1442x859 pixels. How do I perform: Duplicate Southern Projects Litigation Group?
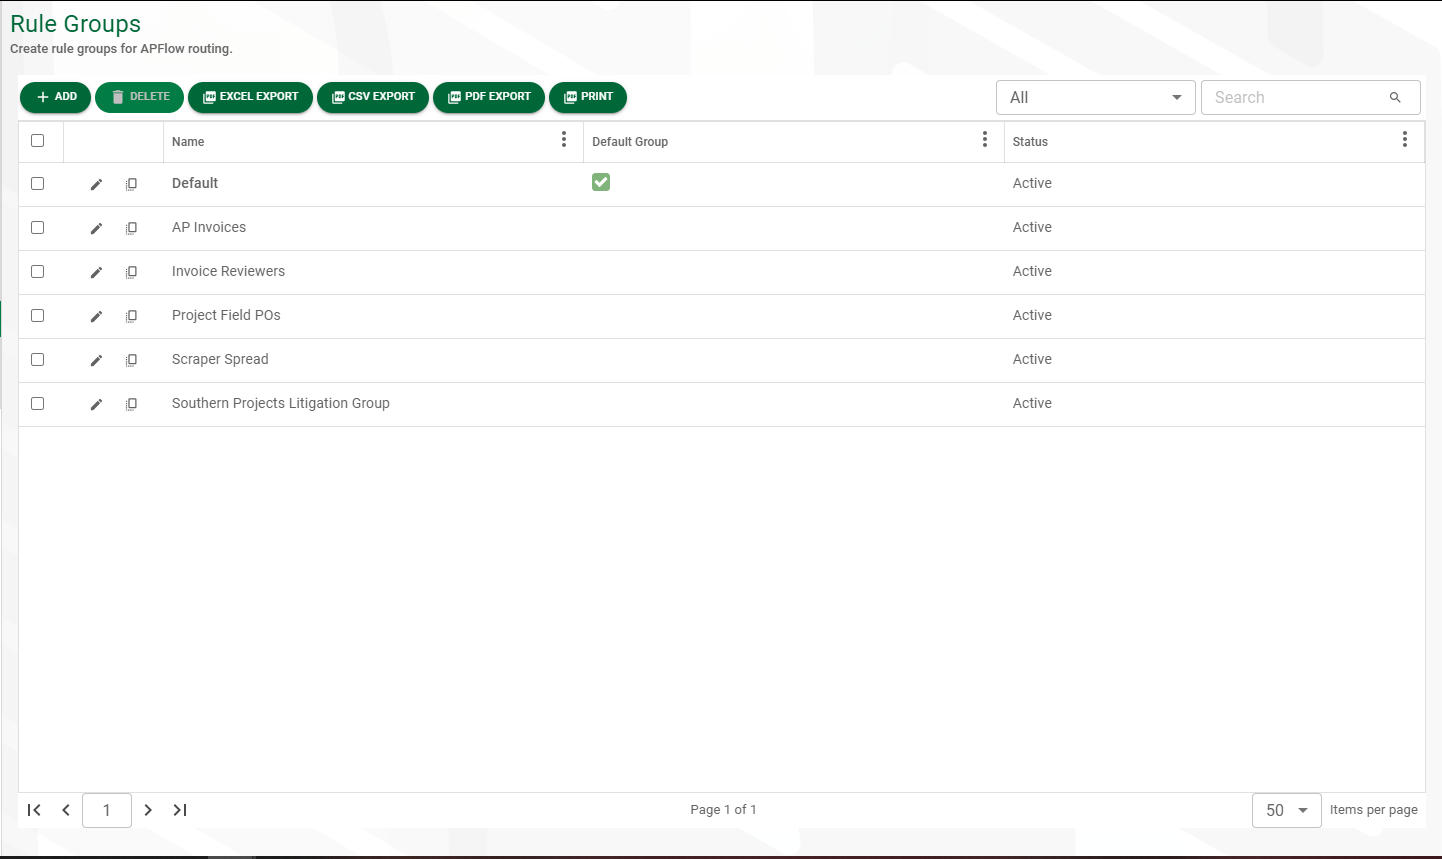coord(131,404)
